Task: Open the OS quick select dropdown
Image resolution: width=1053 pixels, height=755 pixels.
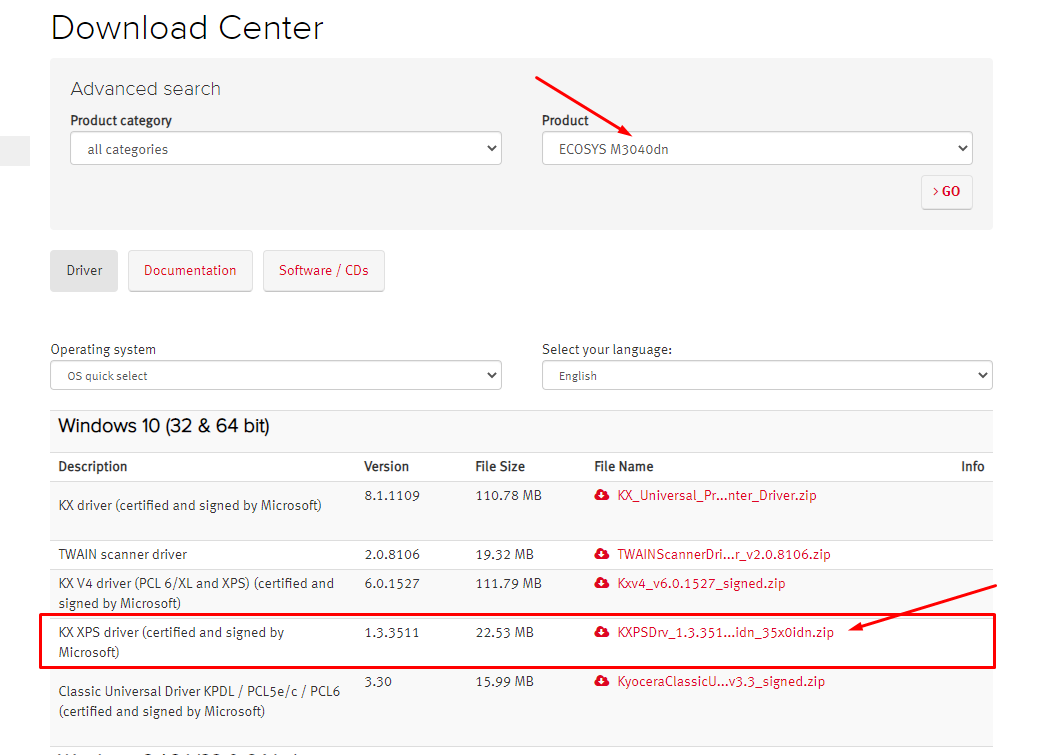Action: (276, 375)
